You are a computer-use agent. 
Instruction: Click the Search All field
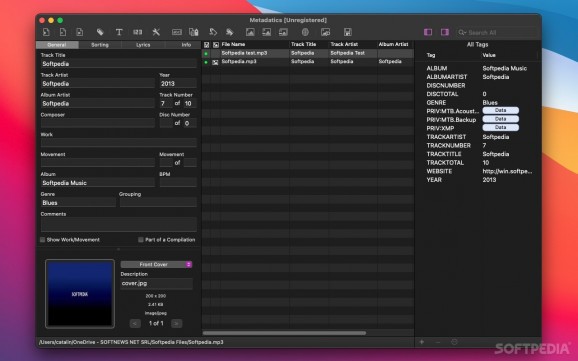point(496,32)
